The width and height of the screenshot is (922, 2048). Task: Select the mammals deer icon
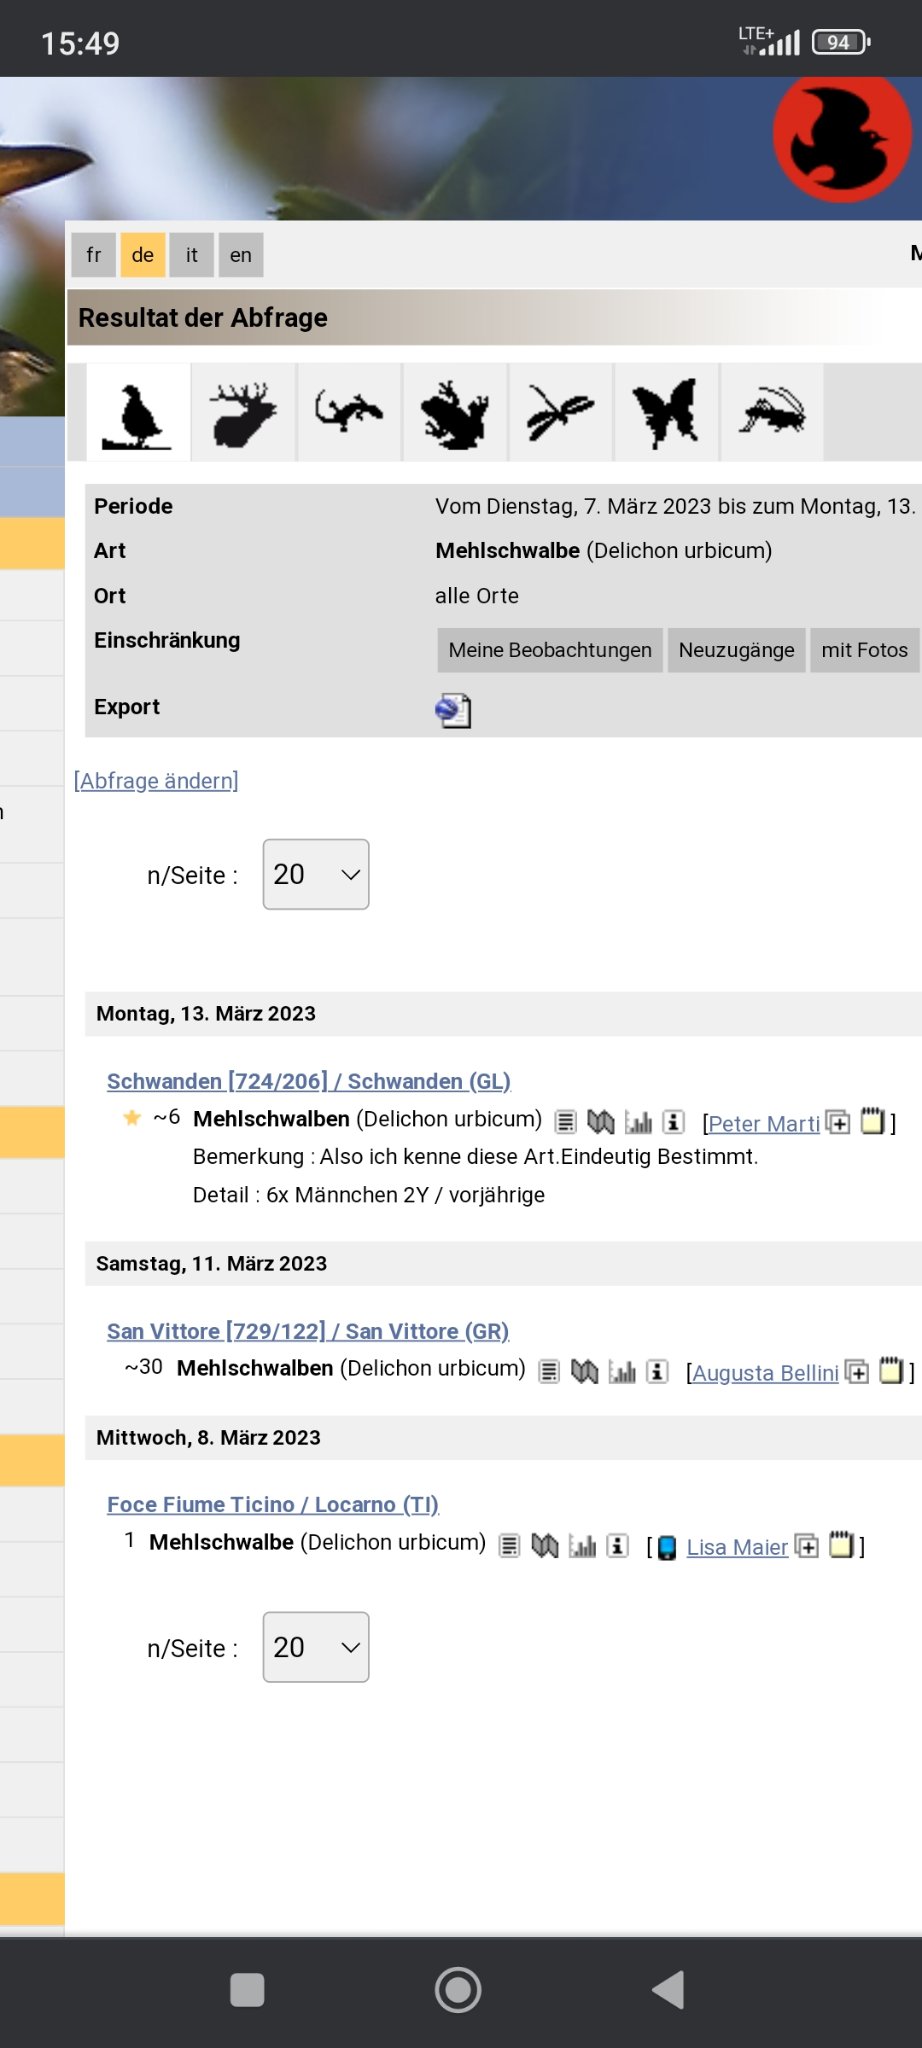(x=243, y=413)
